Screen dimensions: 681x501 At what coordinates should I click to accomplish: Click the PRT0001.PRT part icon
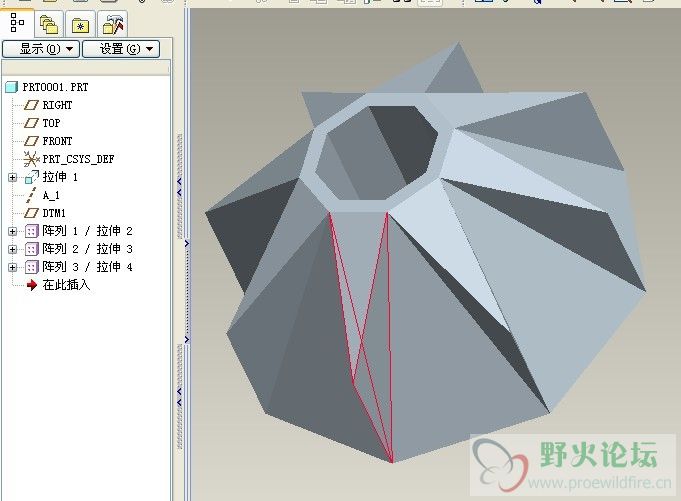click(11, 87)
